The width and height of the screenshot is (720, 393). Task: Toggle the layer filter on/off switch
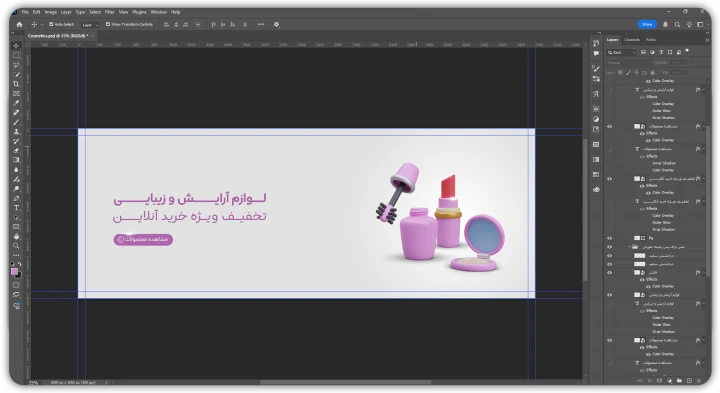[687, 51]
